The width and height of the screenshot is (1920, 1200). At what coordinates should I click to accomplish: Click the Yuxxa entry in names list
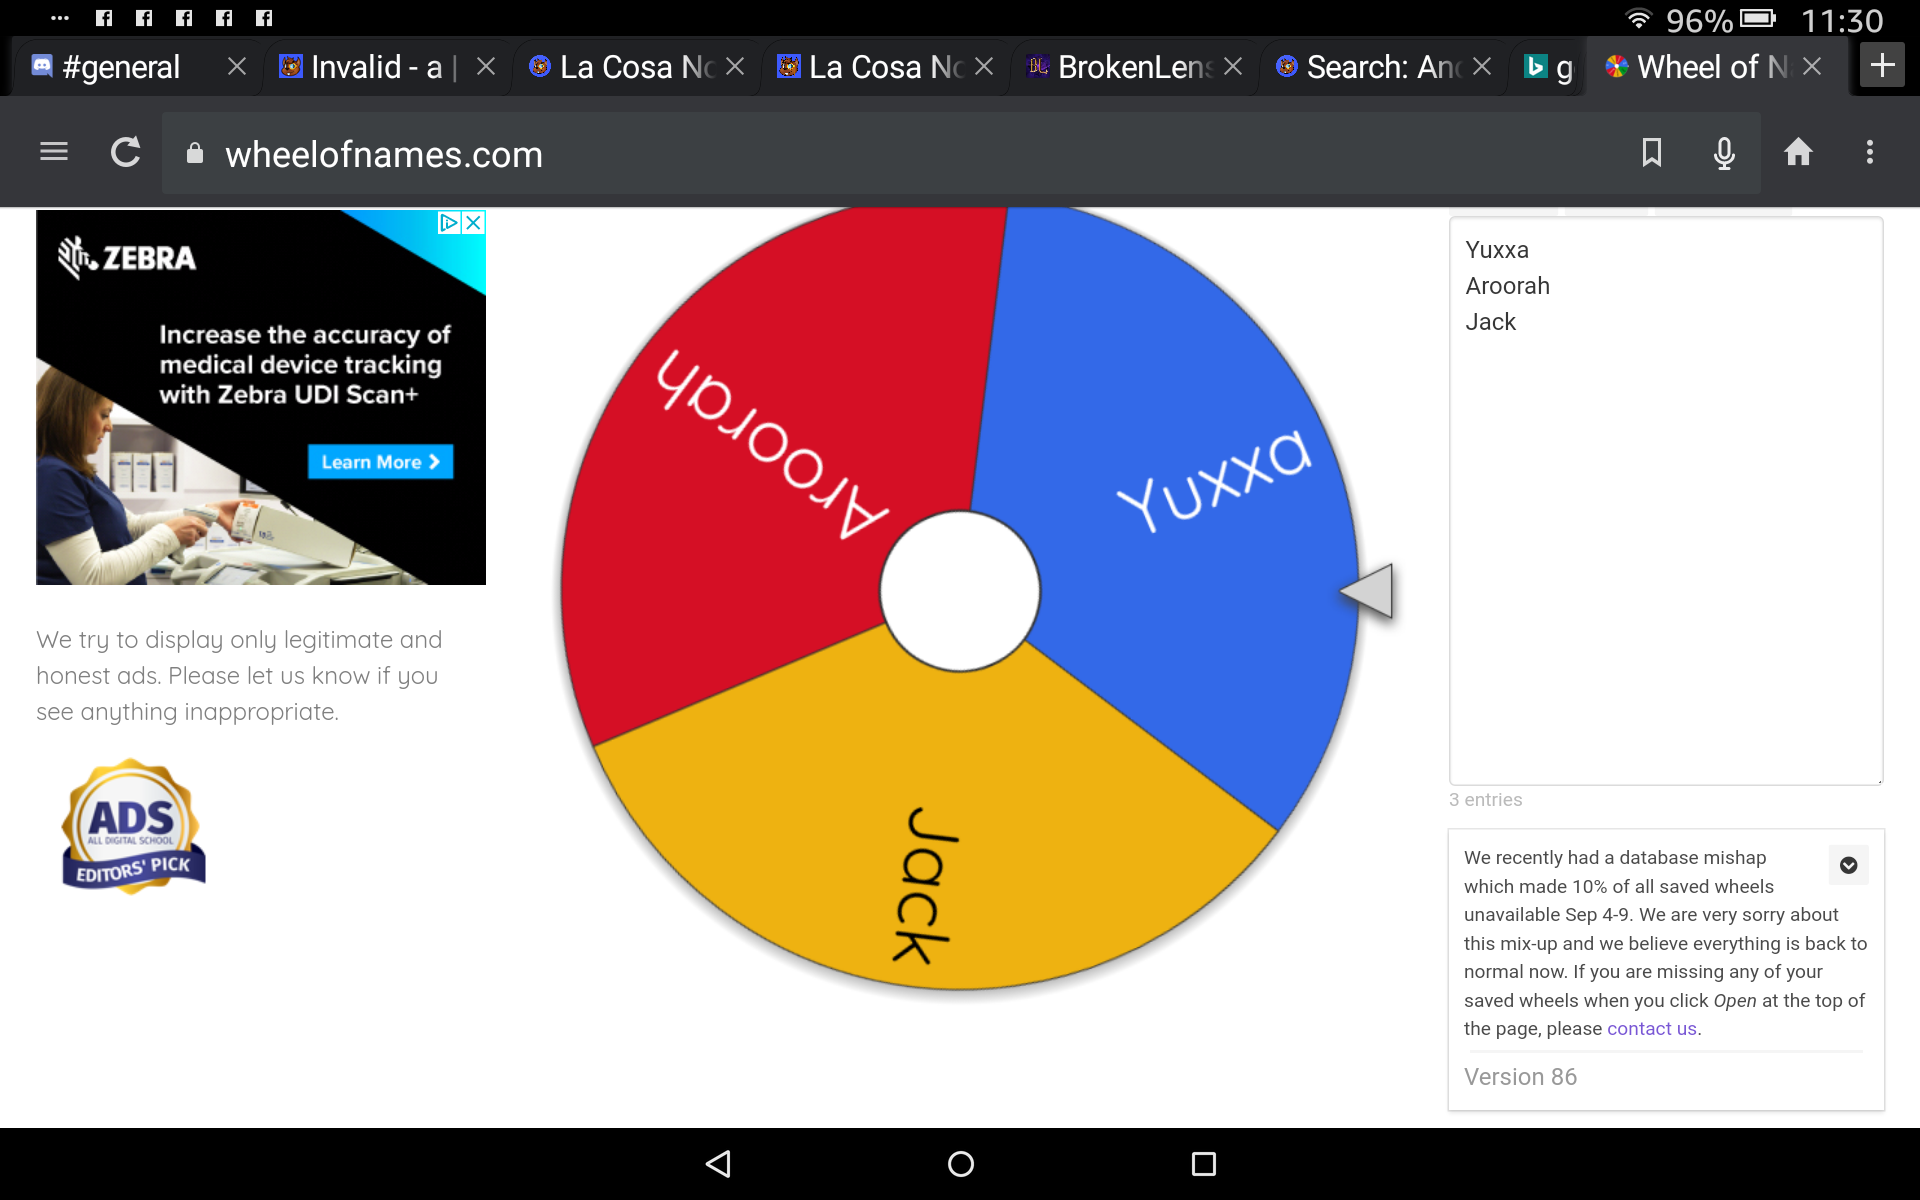coord(1496,250)
